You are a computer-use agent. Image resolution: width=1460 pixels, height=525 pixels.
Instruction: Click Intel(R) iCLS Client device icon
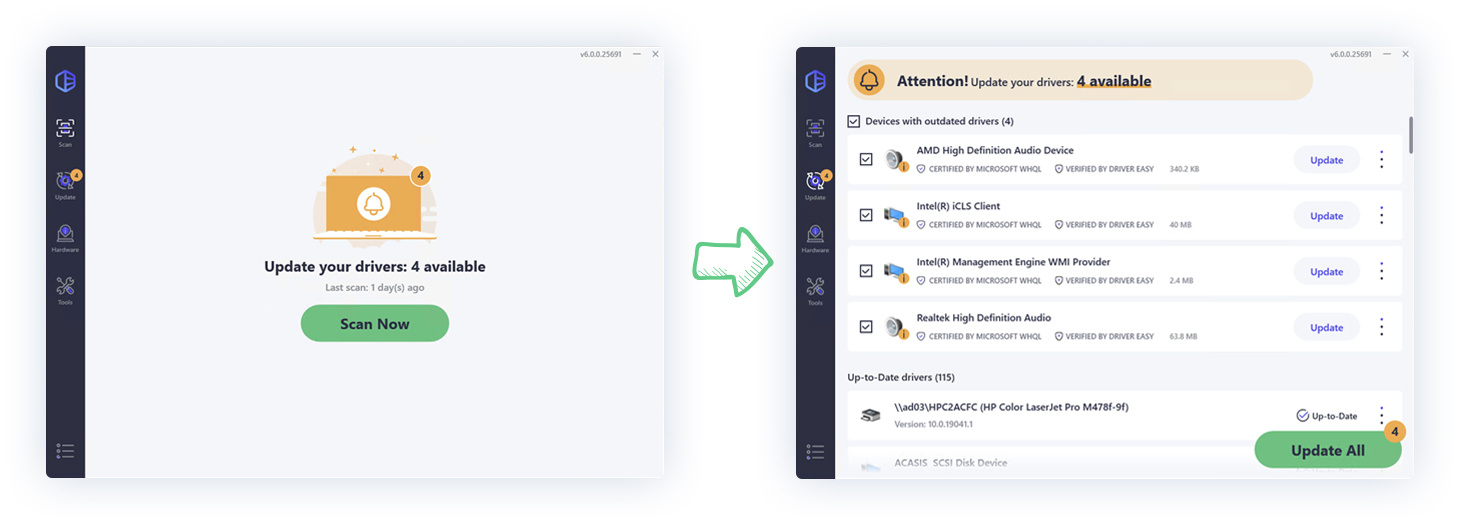coord(896,216)
